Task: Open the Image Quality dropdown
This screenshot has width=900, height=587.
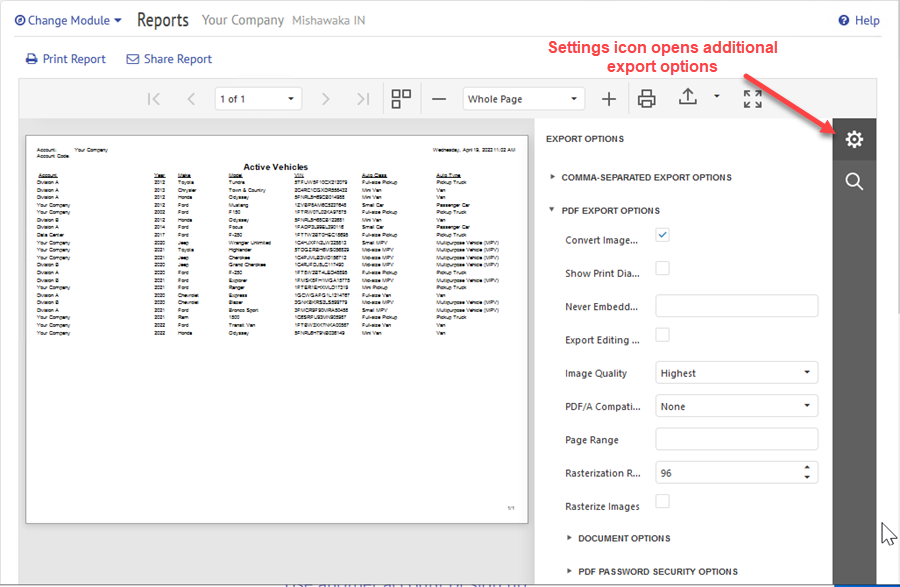Action: (736, 372)
